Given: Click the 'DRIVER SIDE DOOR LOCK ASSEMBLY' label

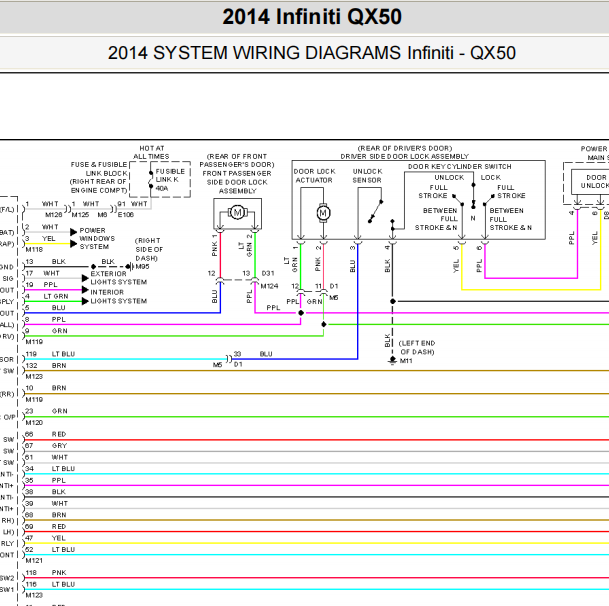Looking at the screenshot, I should [x=404, y=157].
